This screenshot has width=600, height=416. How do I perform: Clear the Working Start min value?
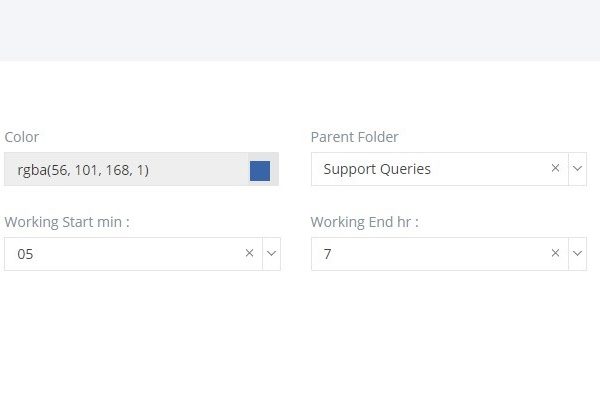point(249,253)
